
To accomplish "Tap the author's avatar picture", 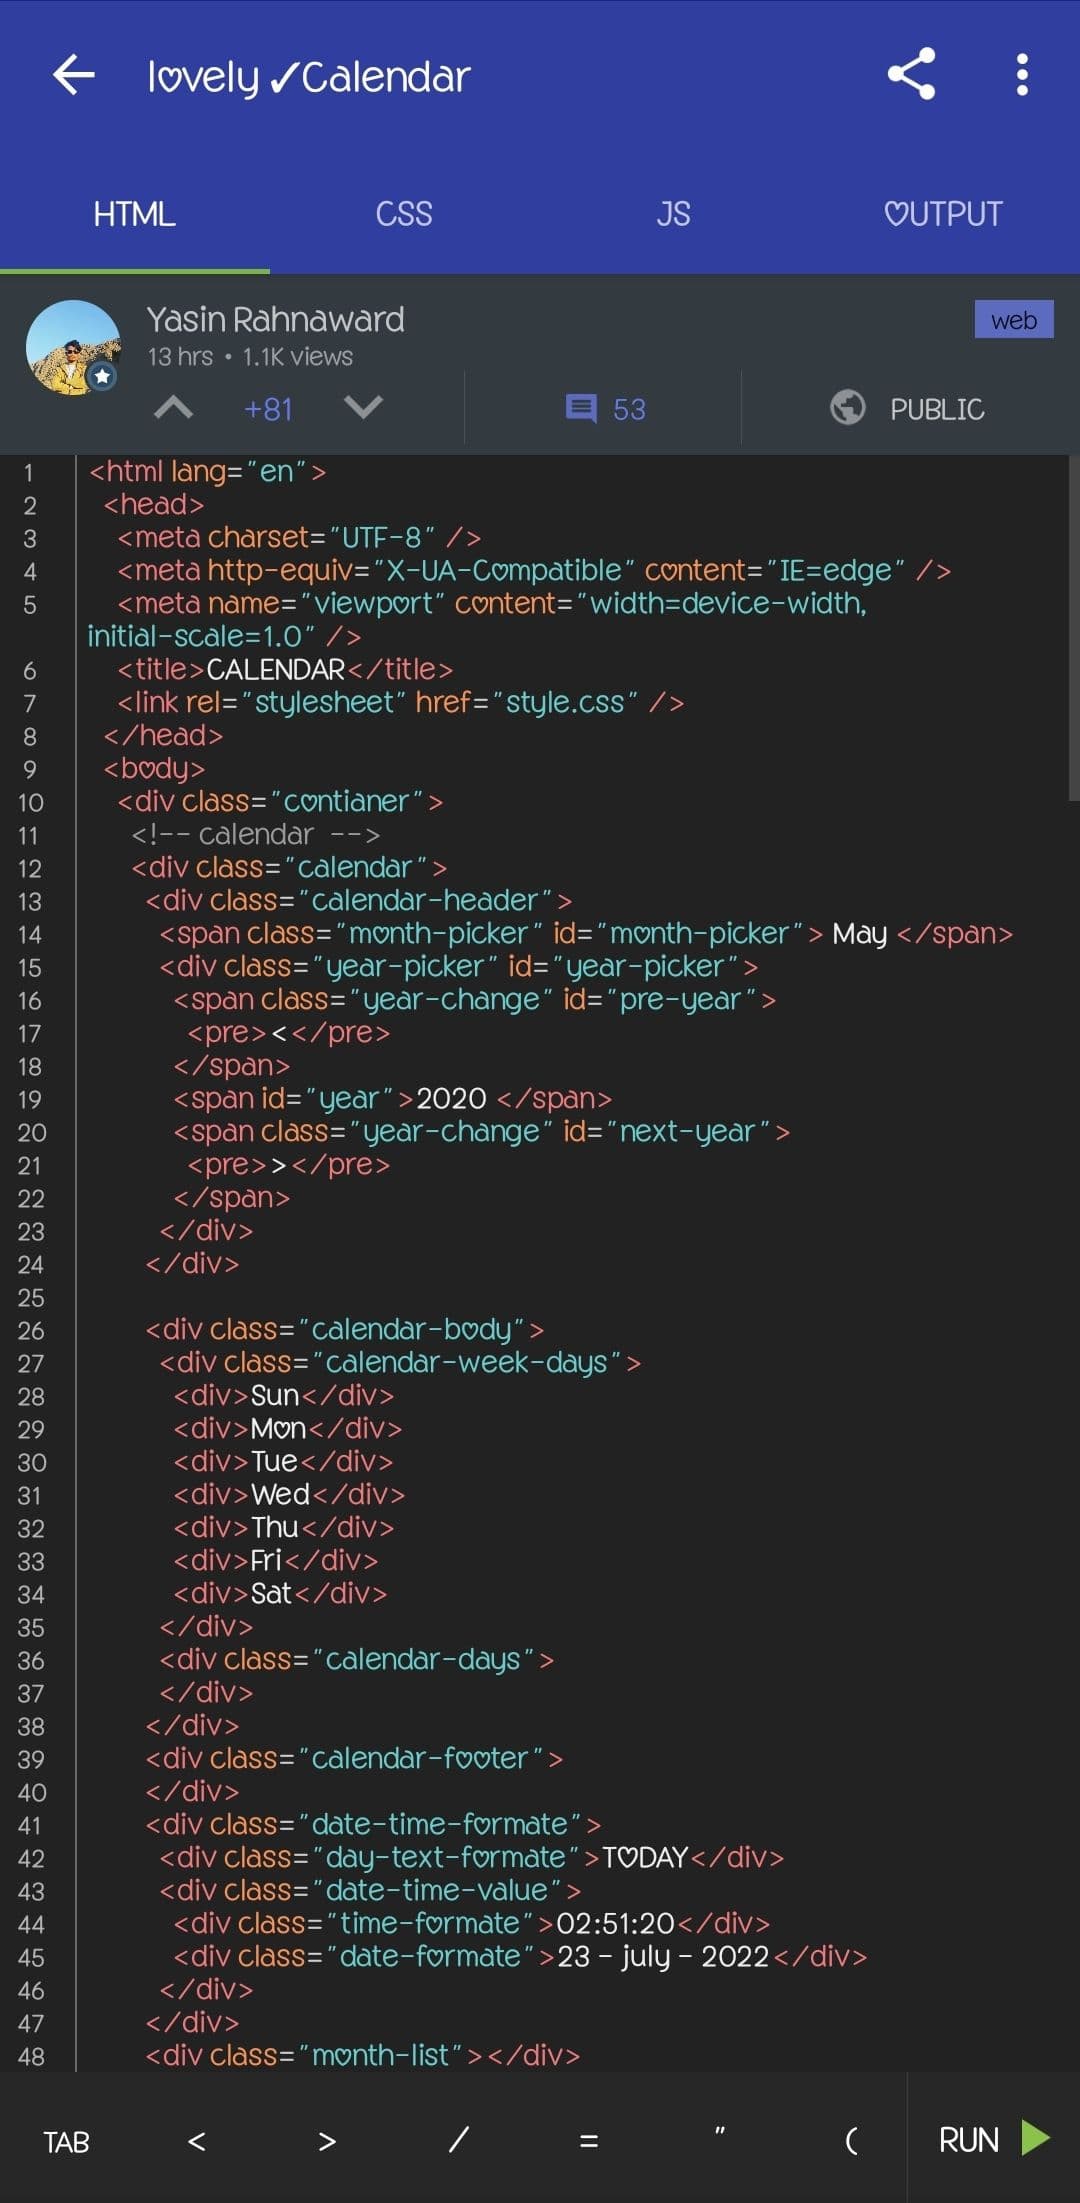I will pyautogui.click(x=73, y=347).
